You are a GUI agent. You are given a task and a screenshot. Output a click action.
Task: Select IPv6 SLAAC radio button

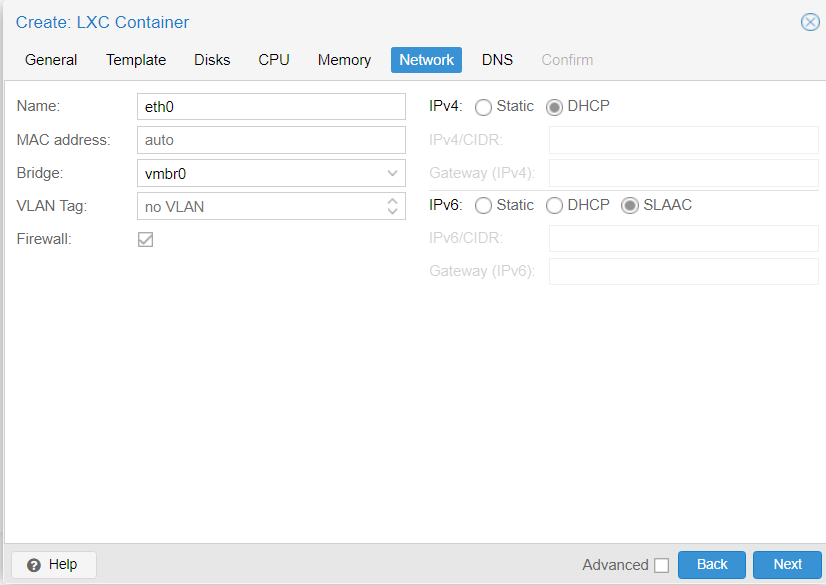pos(629,205)
